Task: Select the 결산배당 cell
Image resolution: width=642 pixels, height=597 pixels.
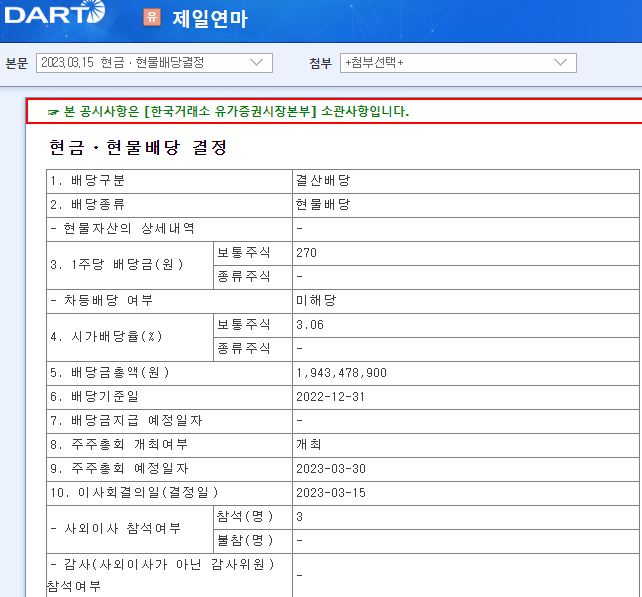Action: pos(466,181)
